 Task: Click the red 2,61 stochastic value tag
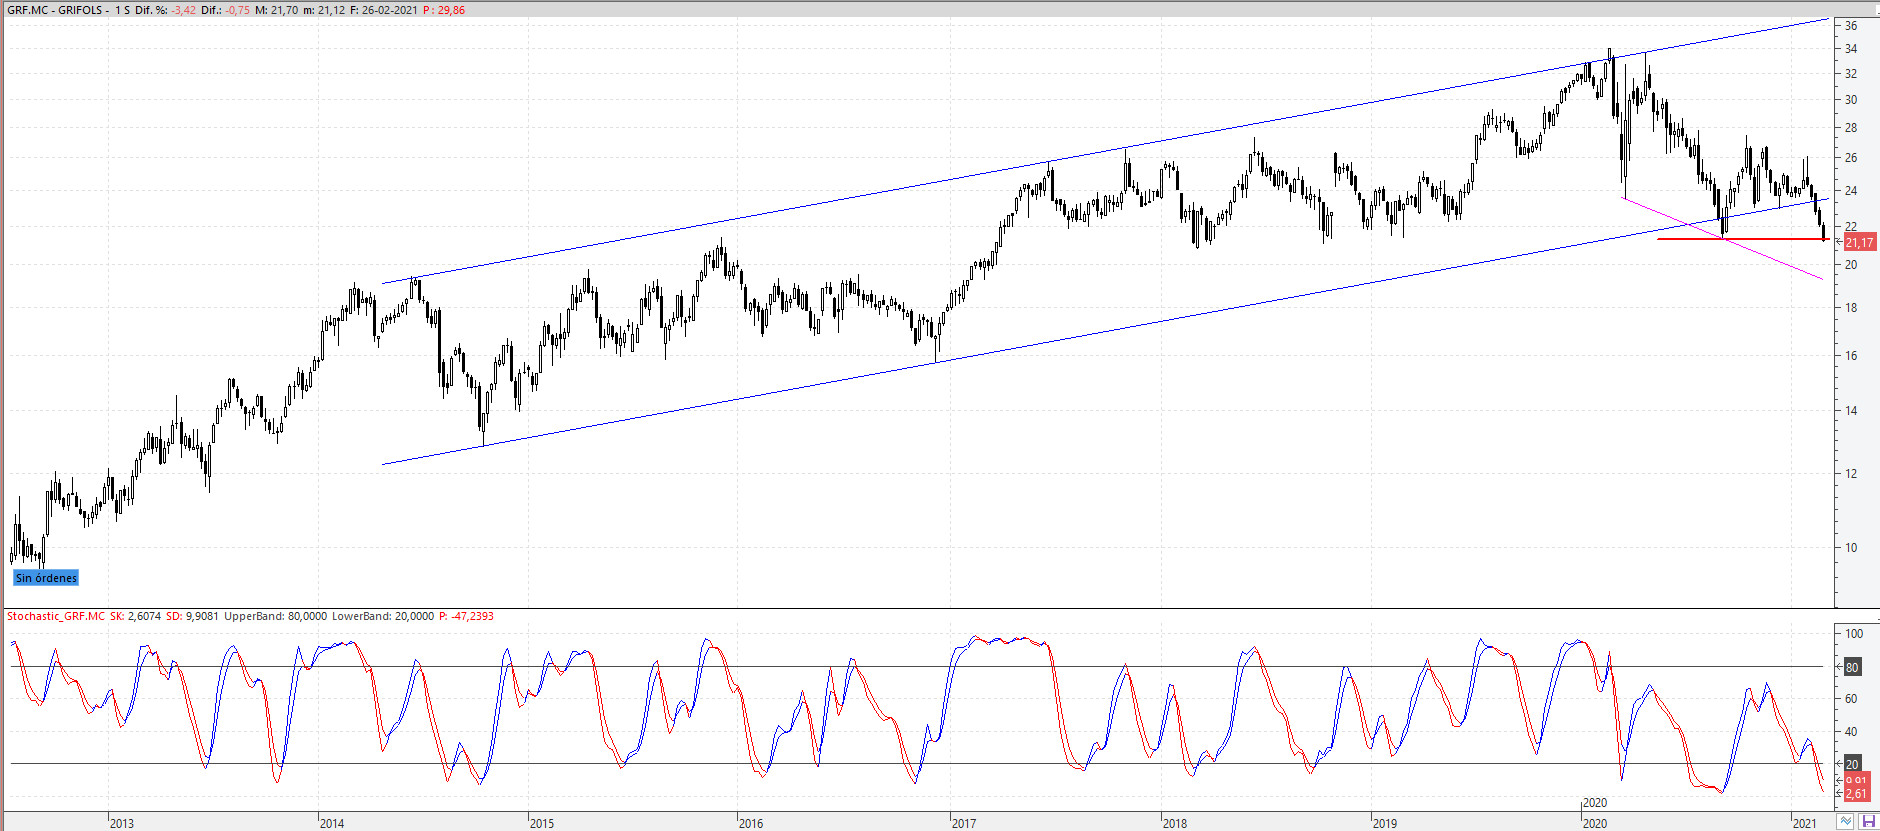click(1856, 794)
